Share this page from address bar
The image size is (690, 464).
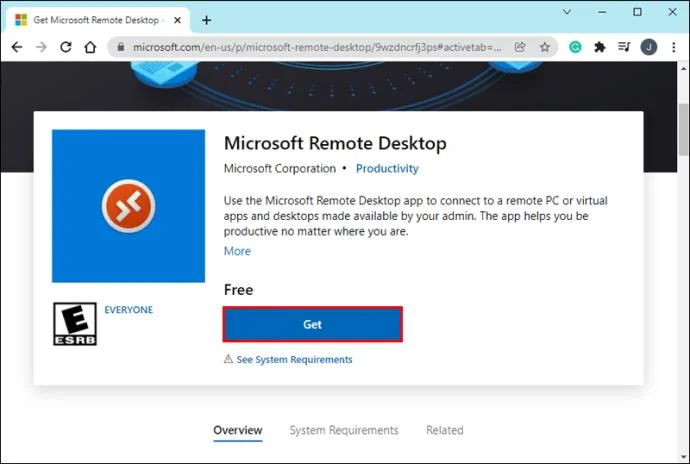click(x=520, y=47)
